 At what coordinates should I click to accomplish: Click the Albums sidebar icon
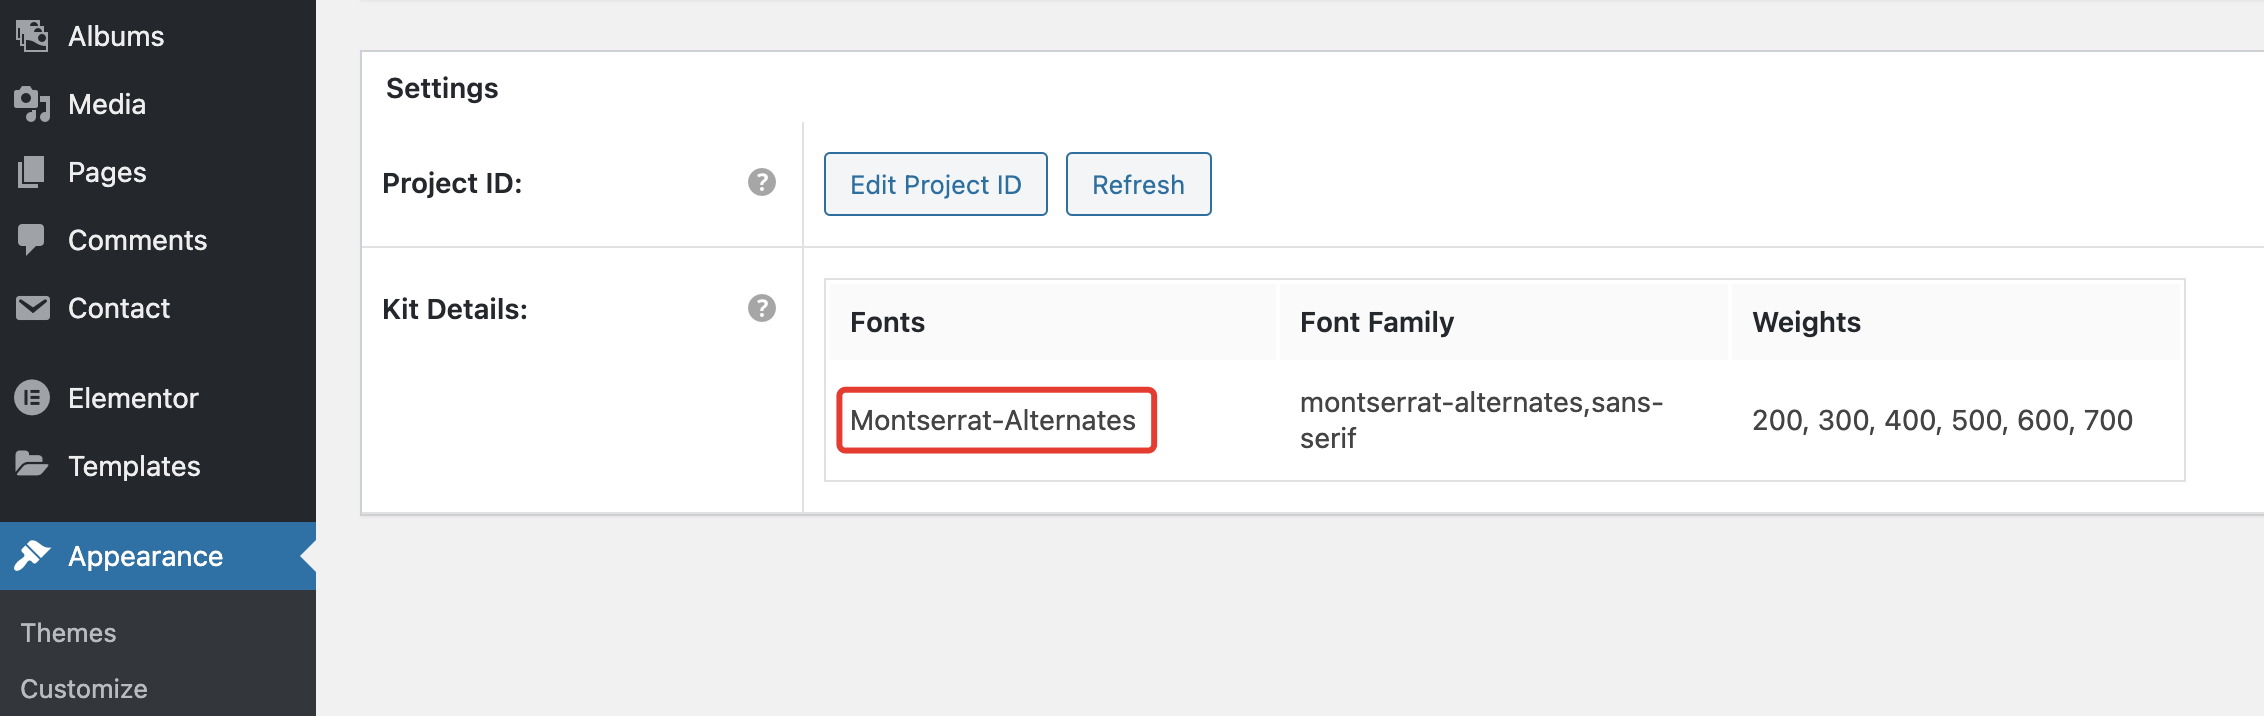32,36
